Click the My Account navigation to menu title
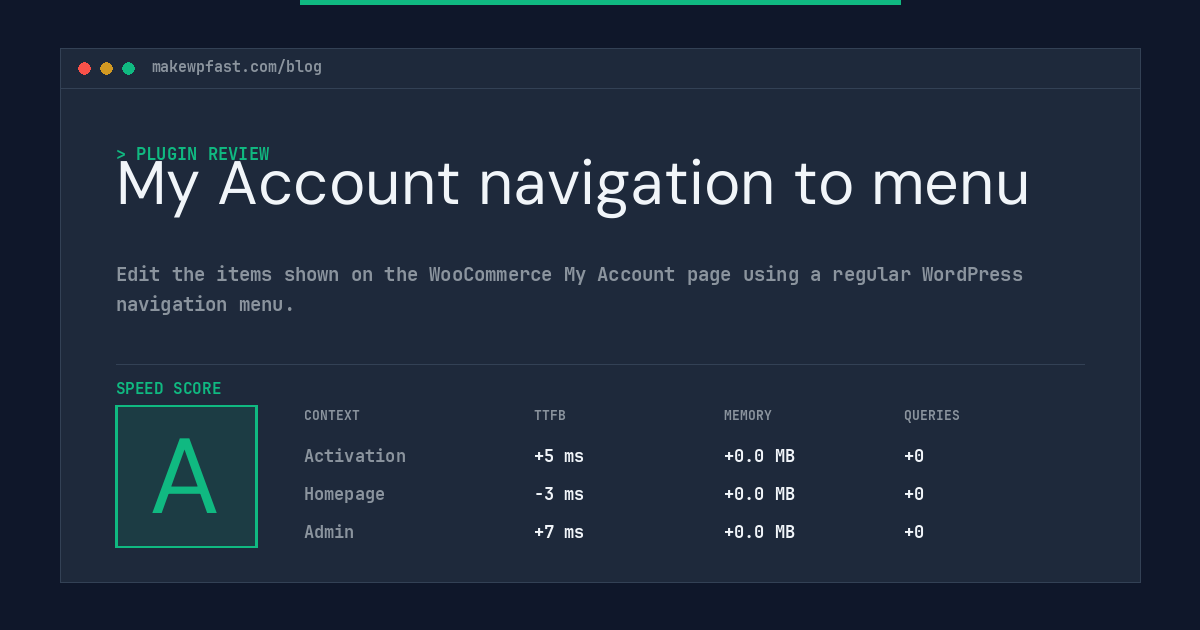Image resolution: width=1200 pixels, height=630 pixels. (573, 185)
